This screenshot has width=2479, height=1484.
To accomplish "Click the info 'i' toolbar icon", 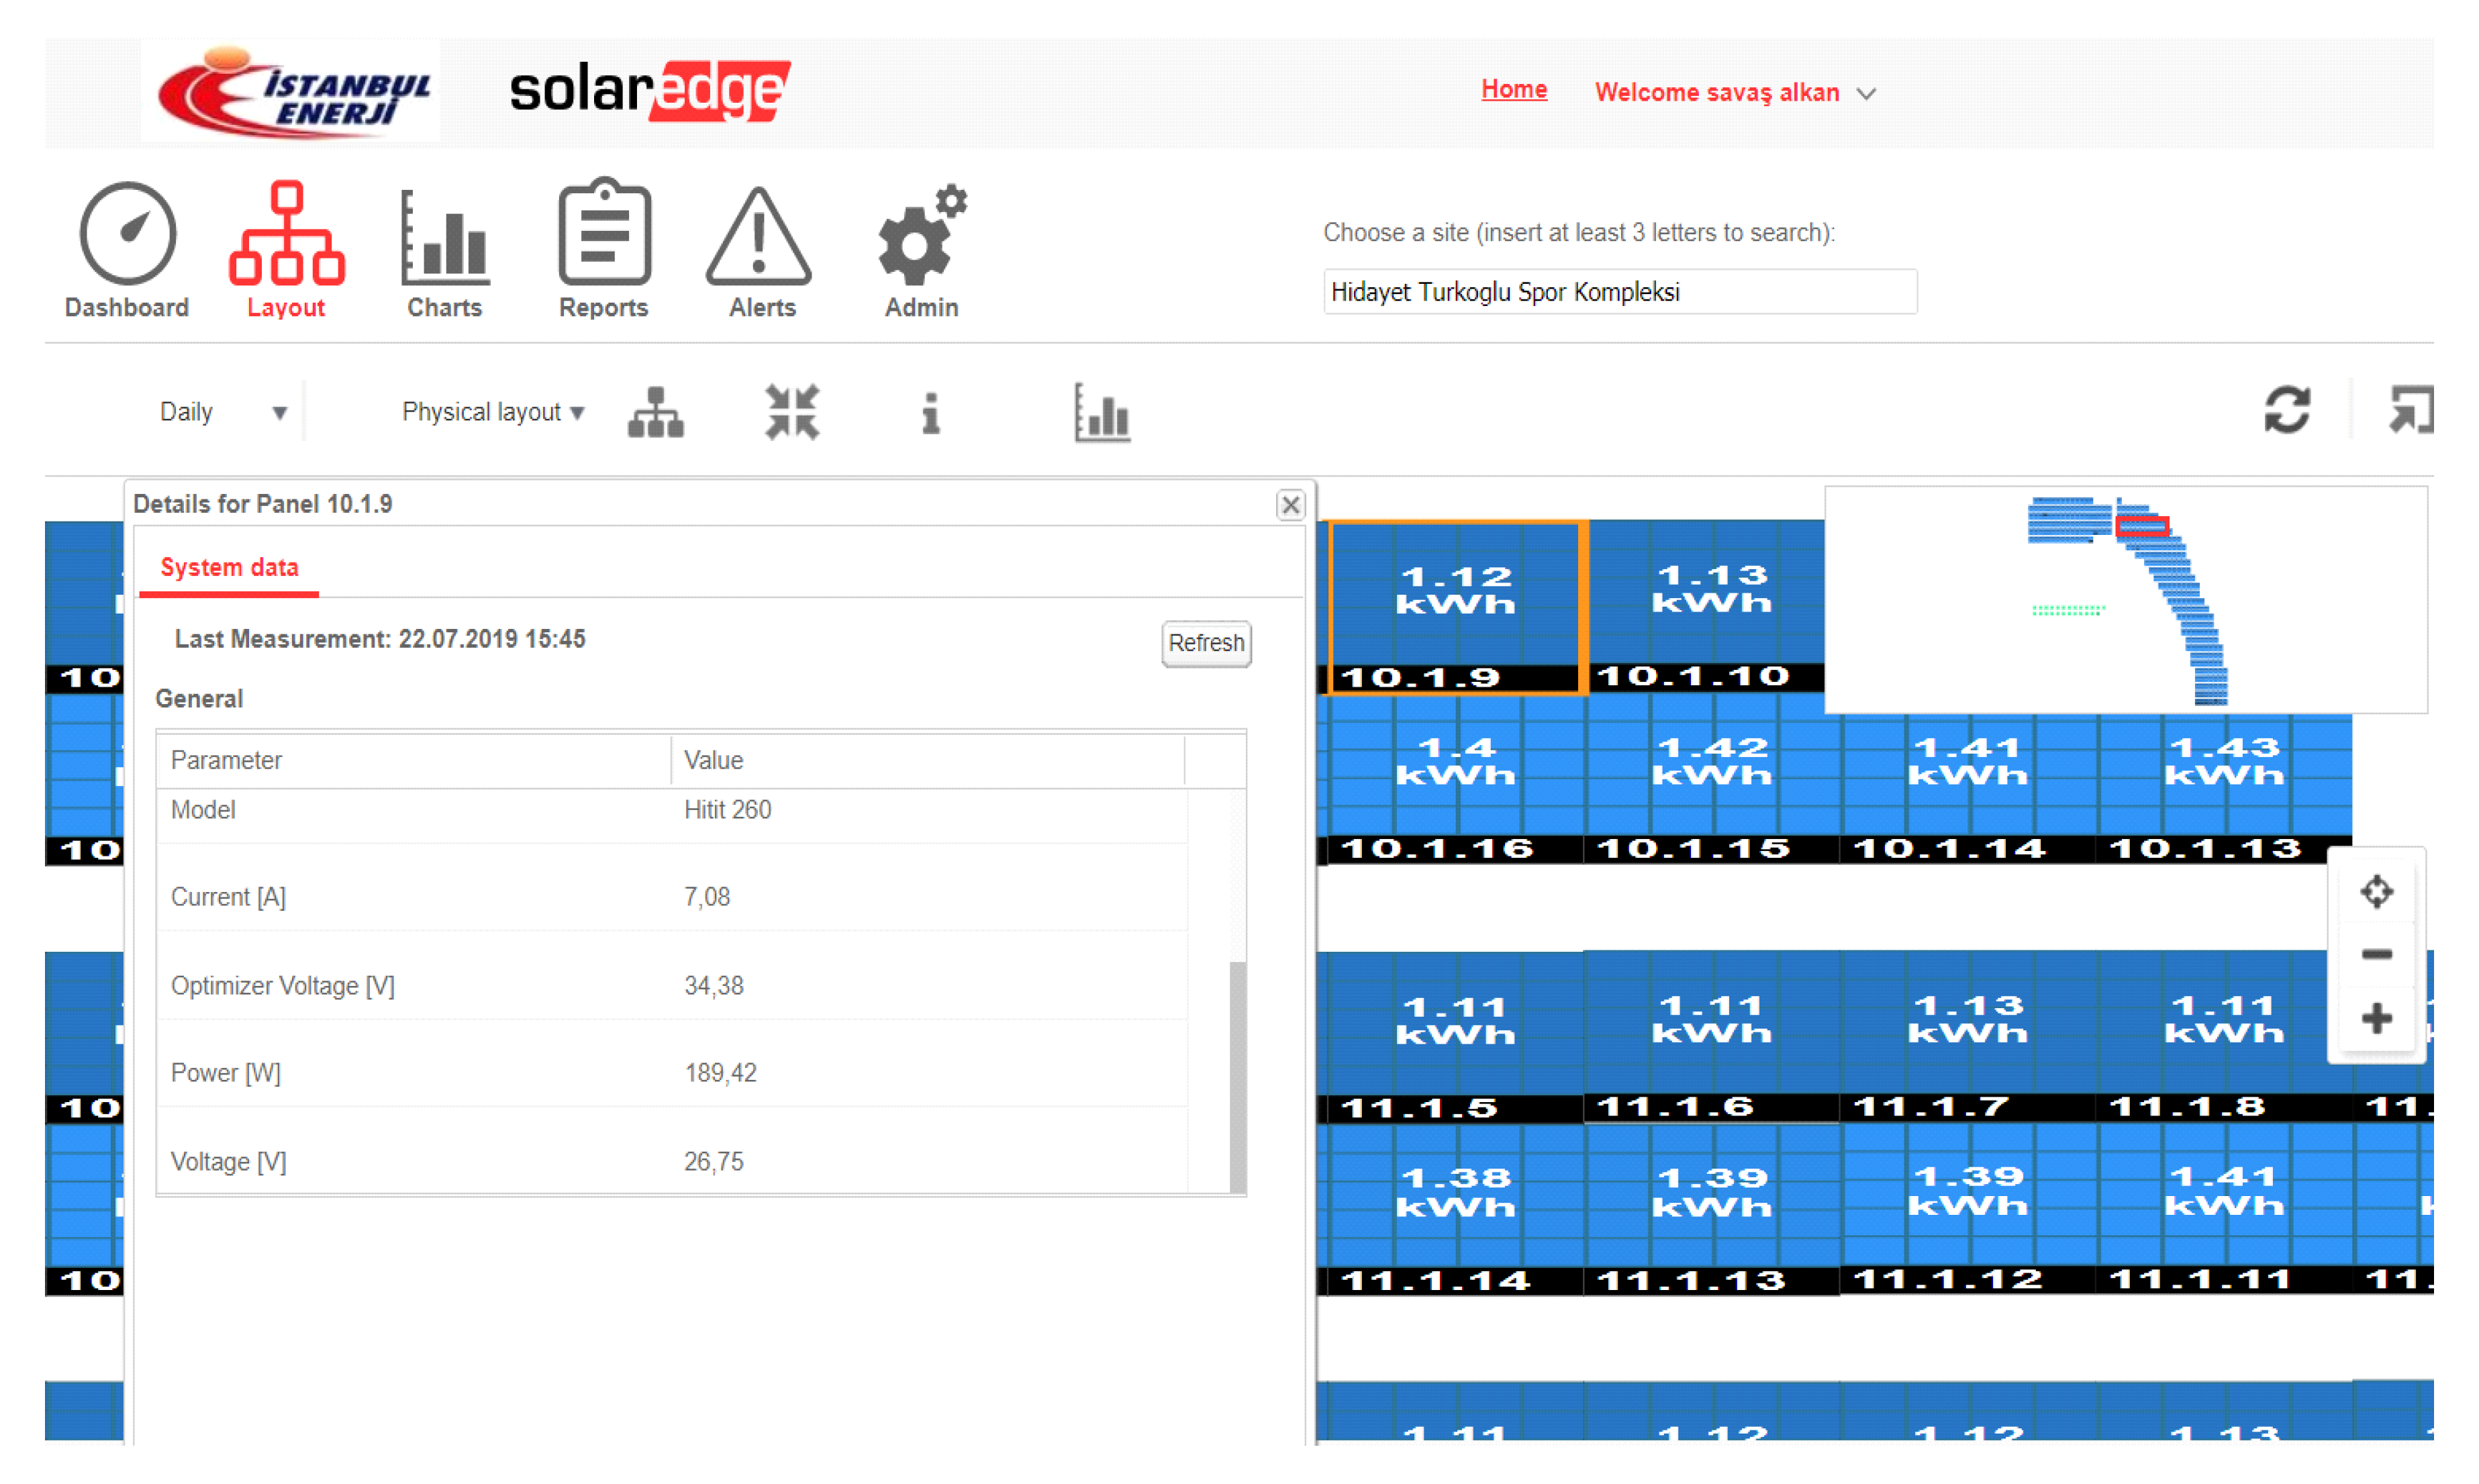I will coord(930,413).
